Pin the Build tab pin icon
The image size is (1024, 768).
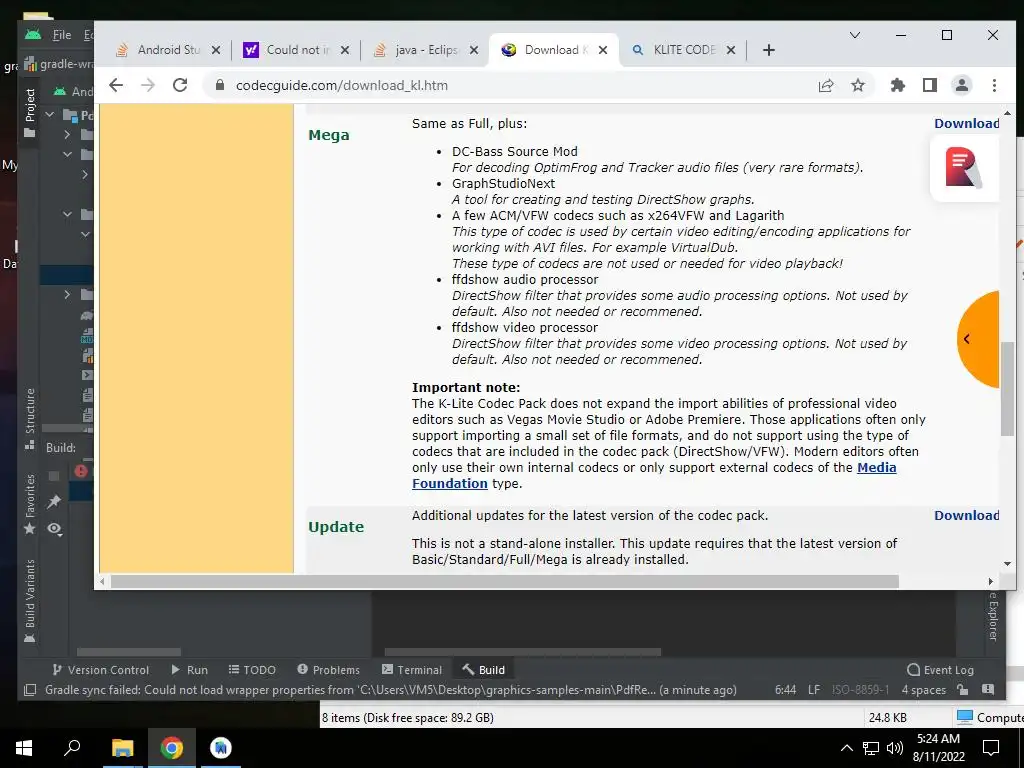(x=54, y=502)
